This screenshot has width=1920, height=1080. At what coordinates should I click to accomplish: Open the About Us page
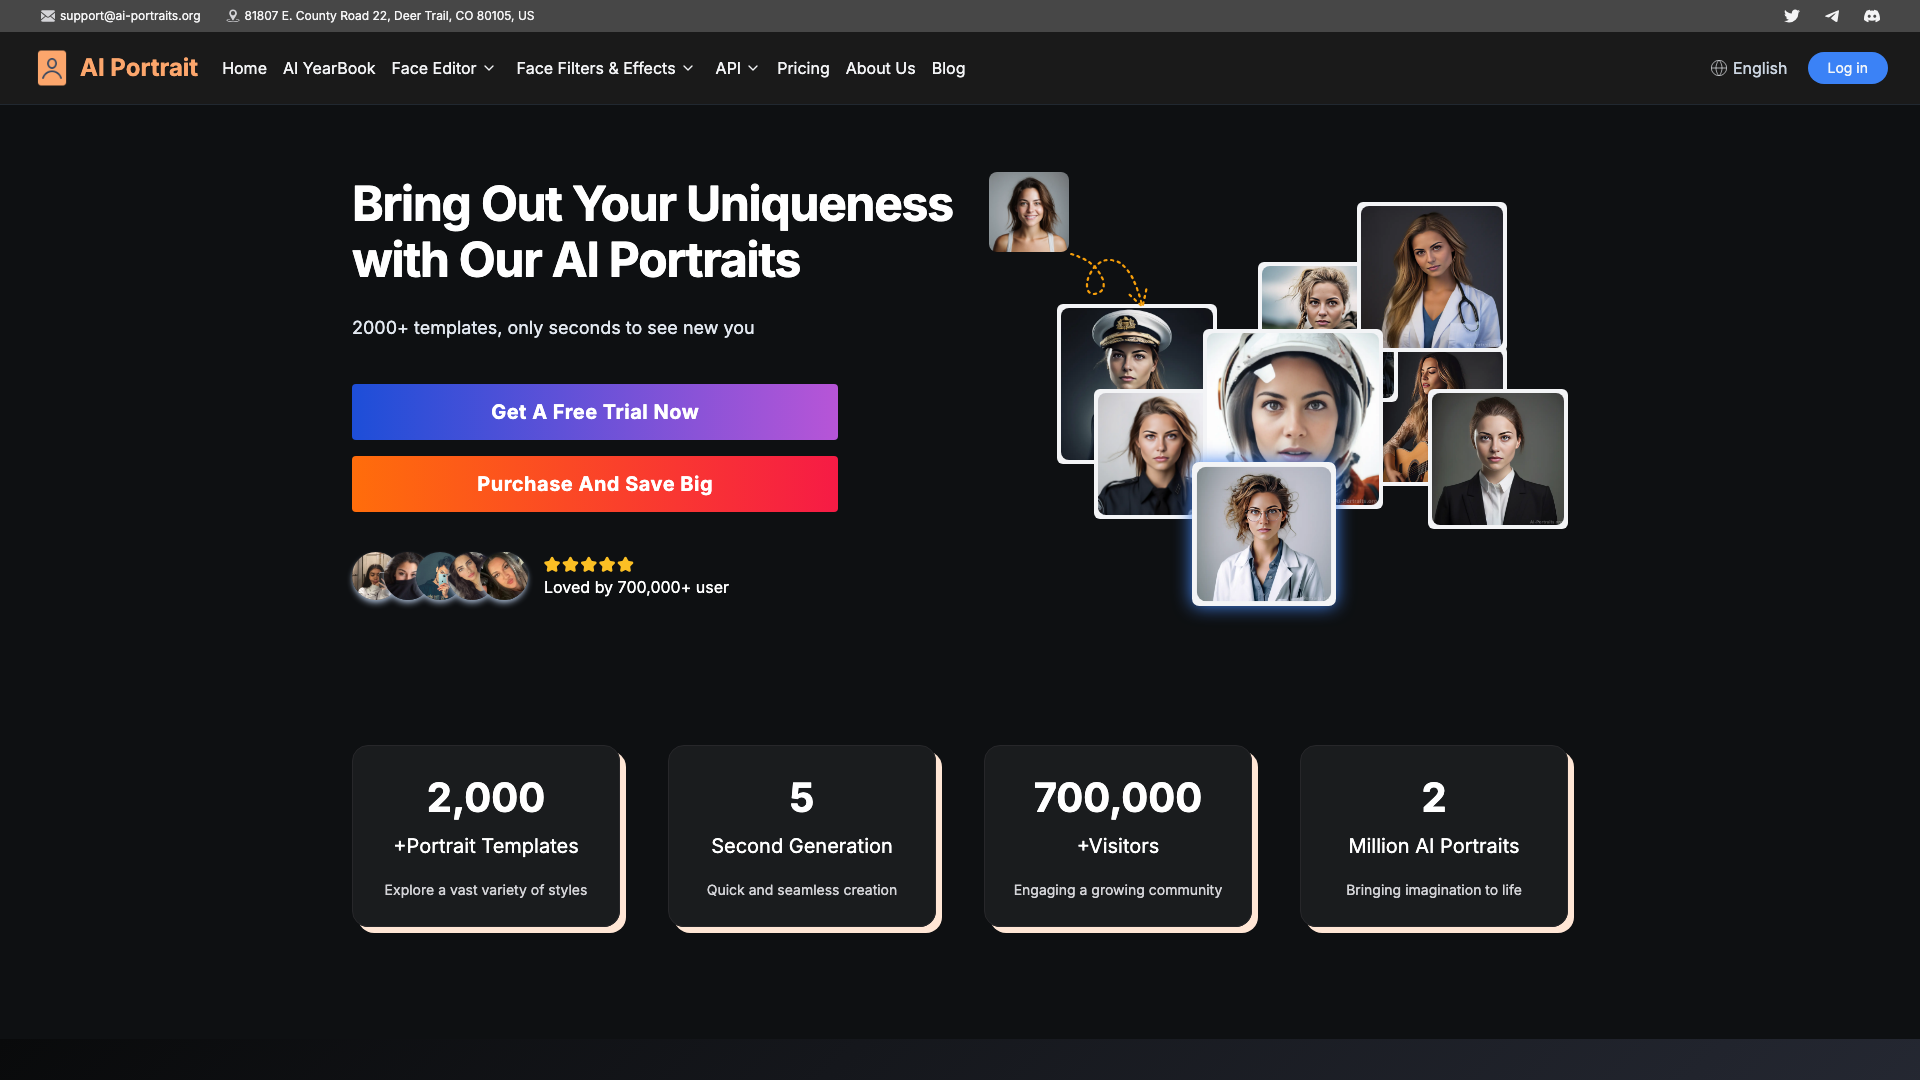(x=880, y=68)
